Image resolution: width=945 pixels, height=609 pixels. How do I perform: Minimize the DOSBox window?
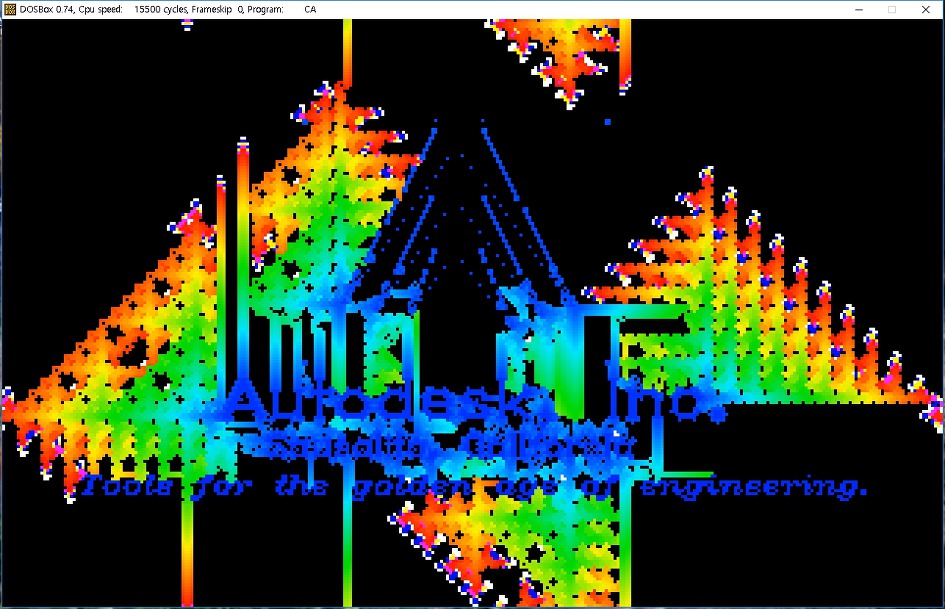[x=859, y=9]
